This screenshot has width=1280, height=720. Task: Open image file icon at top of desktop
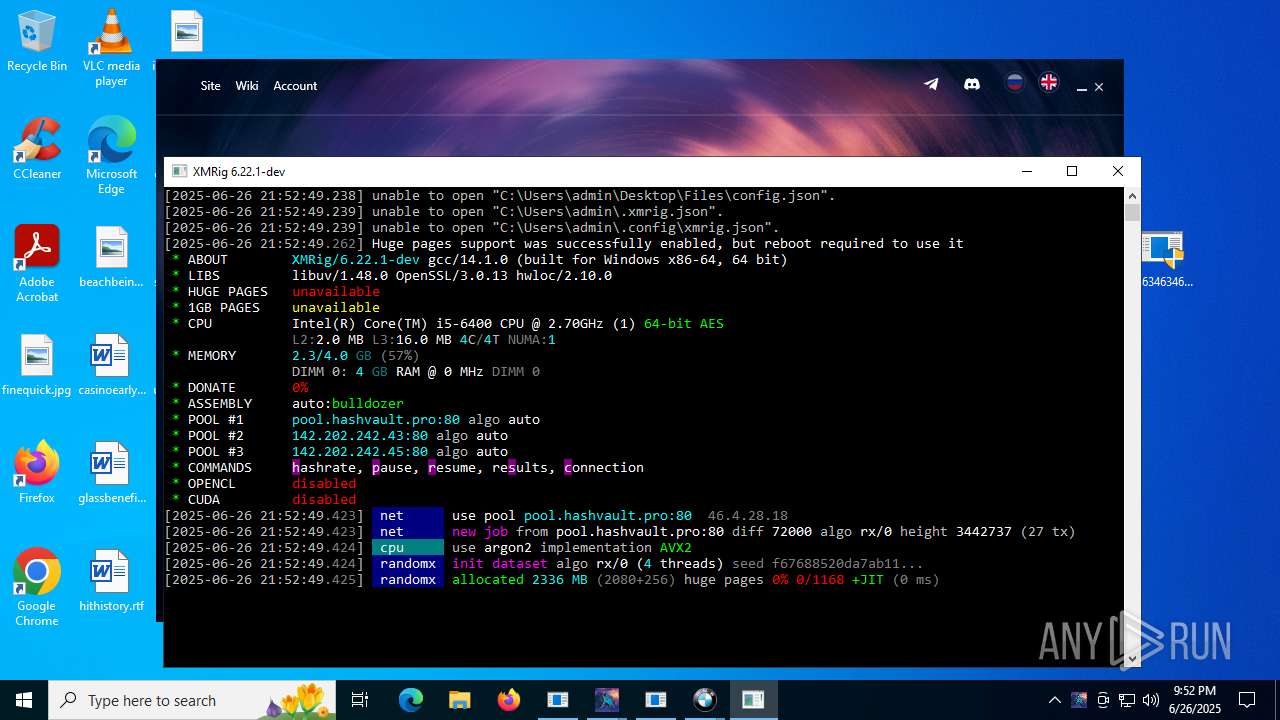point(187,31)
